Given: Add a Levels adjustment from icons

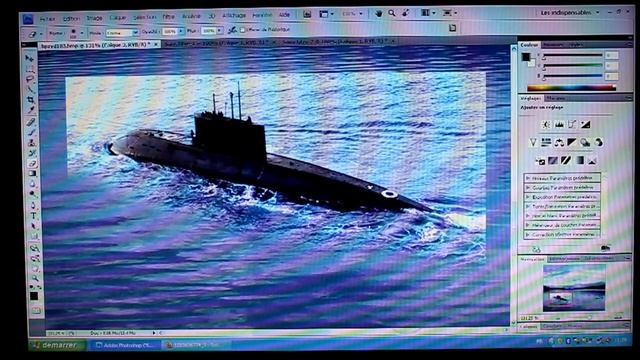Looking at the screenshot, I should pyautogui.click(x=559, y=124).
